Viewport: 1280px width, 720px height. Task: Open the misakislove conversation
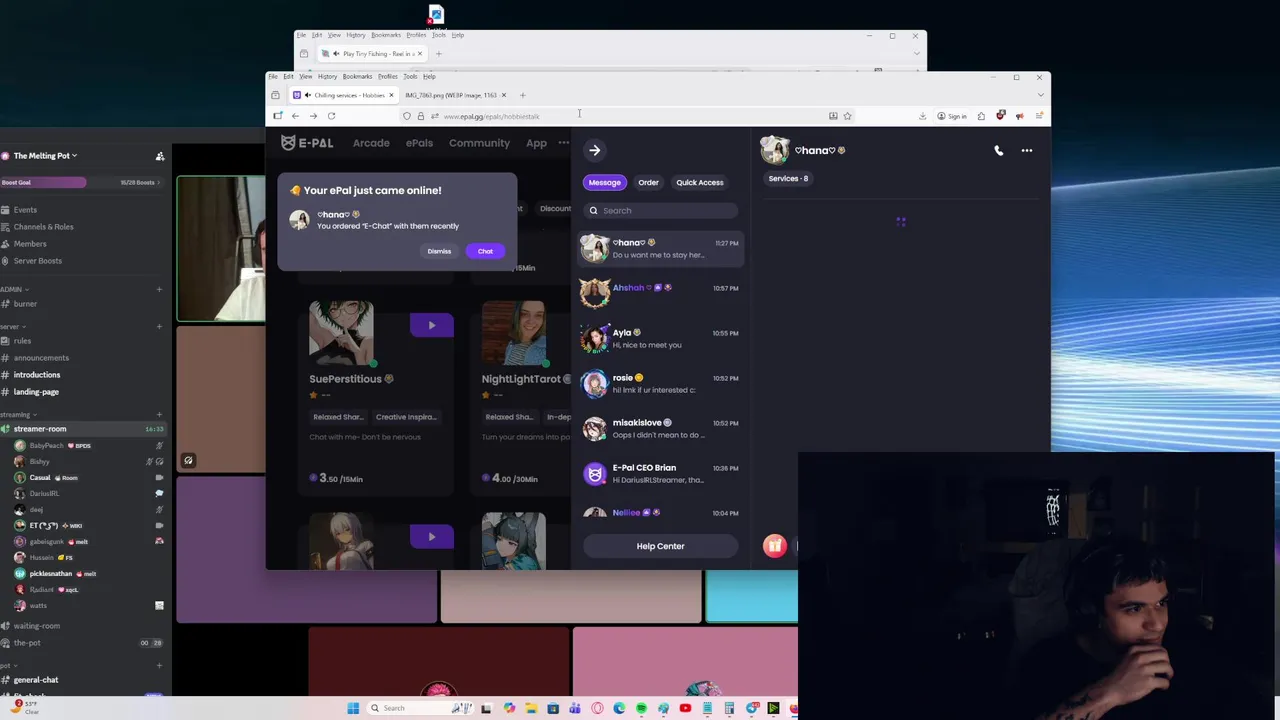coord(661,428)
